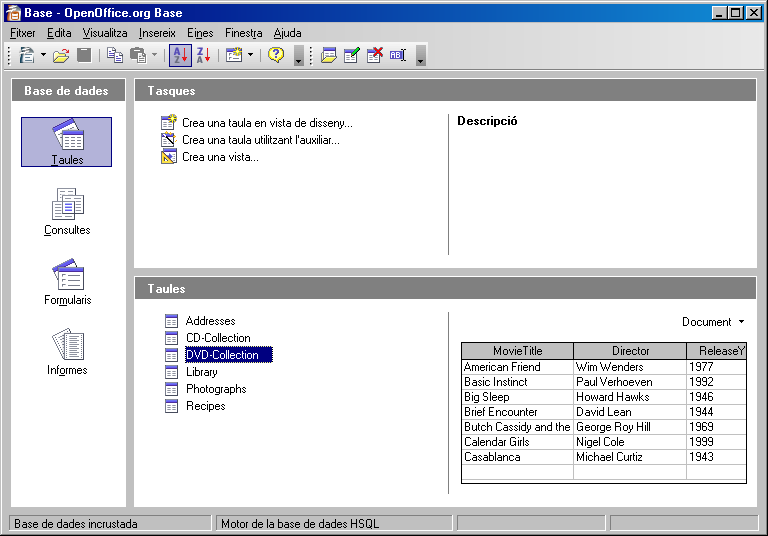
Task: Select the Informes database section
Action: [x=68, y=352]
